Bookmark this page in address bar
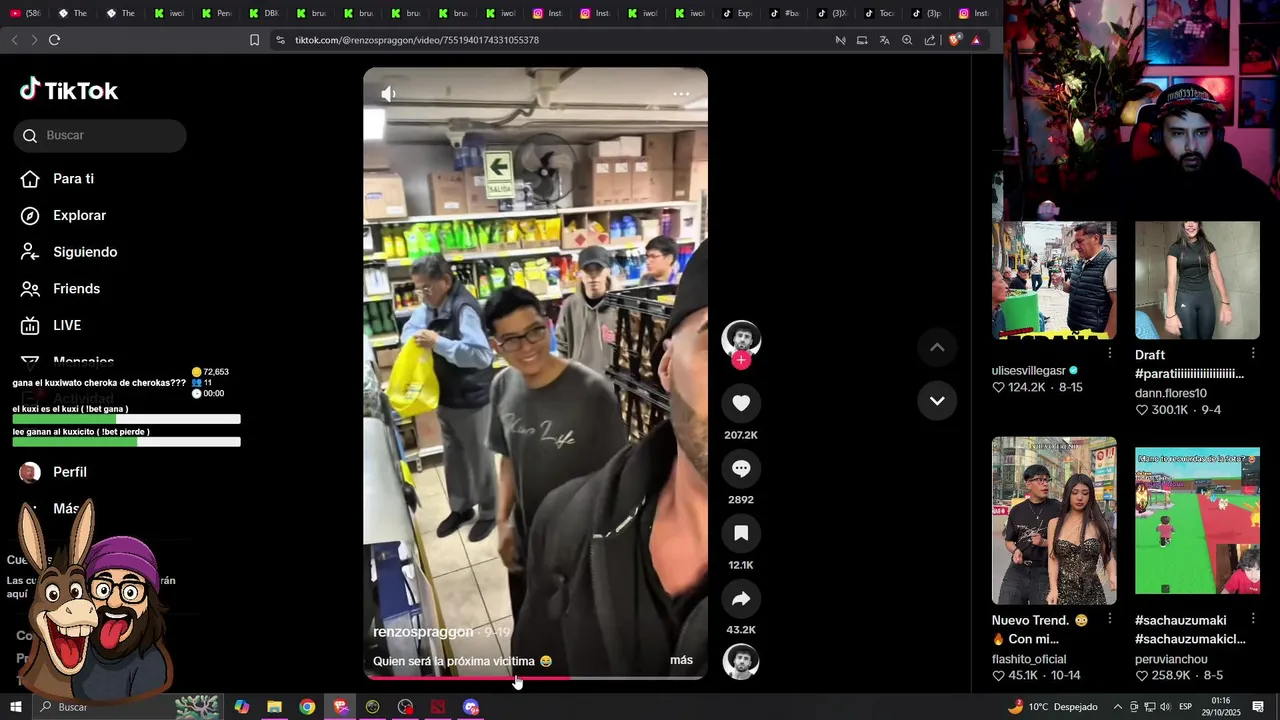This screenshot has height=720, width=1280. [x=254, y=40]
